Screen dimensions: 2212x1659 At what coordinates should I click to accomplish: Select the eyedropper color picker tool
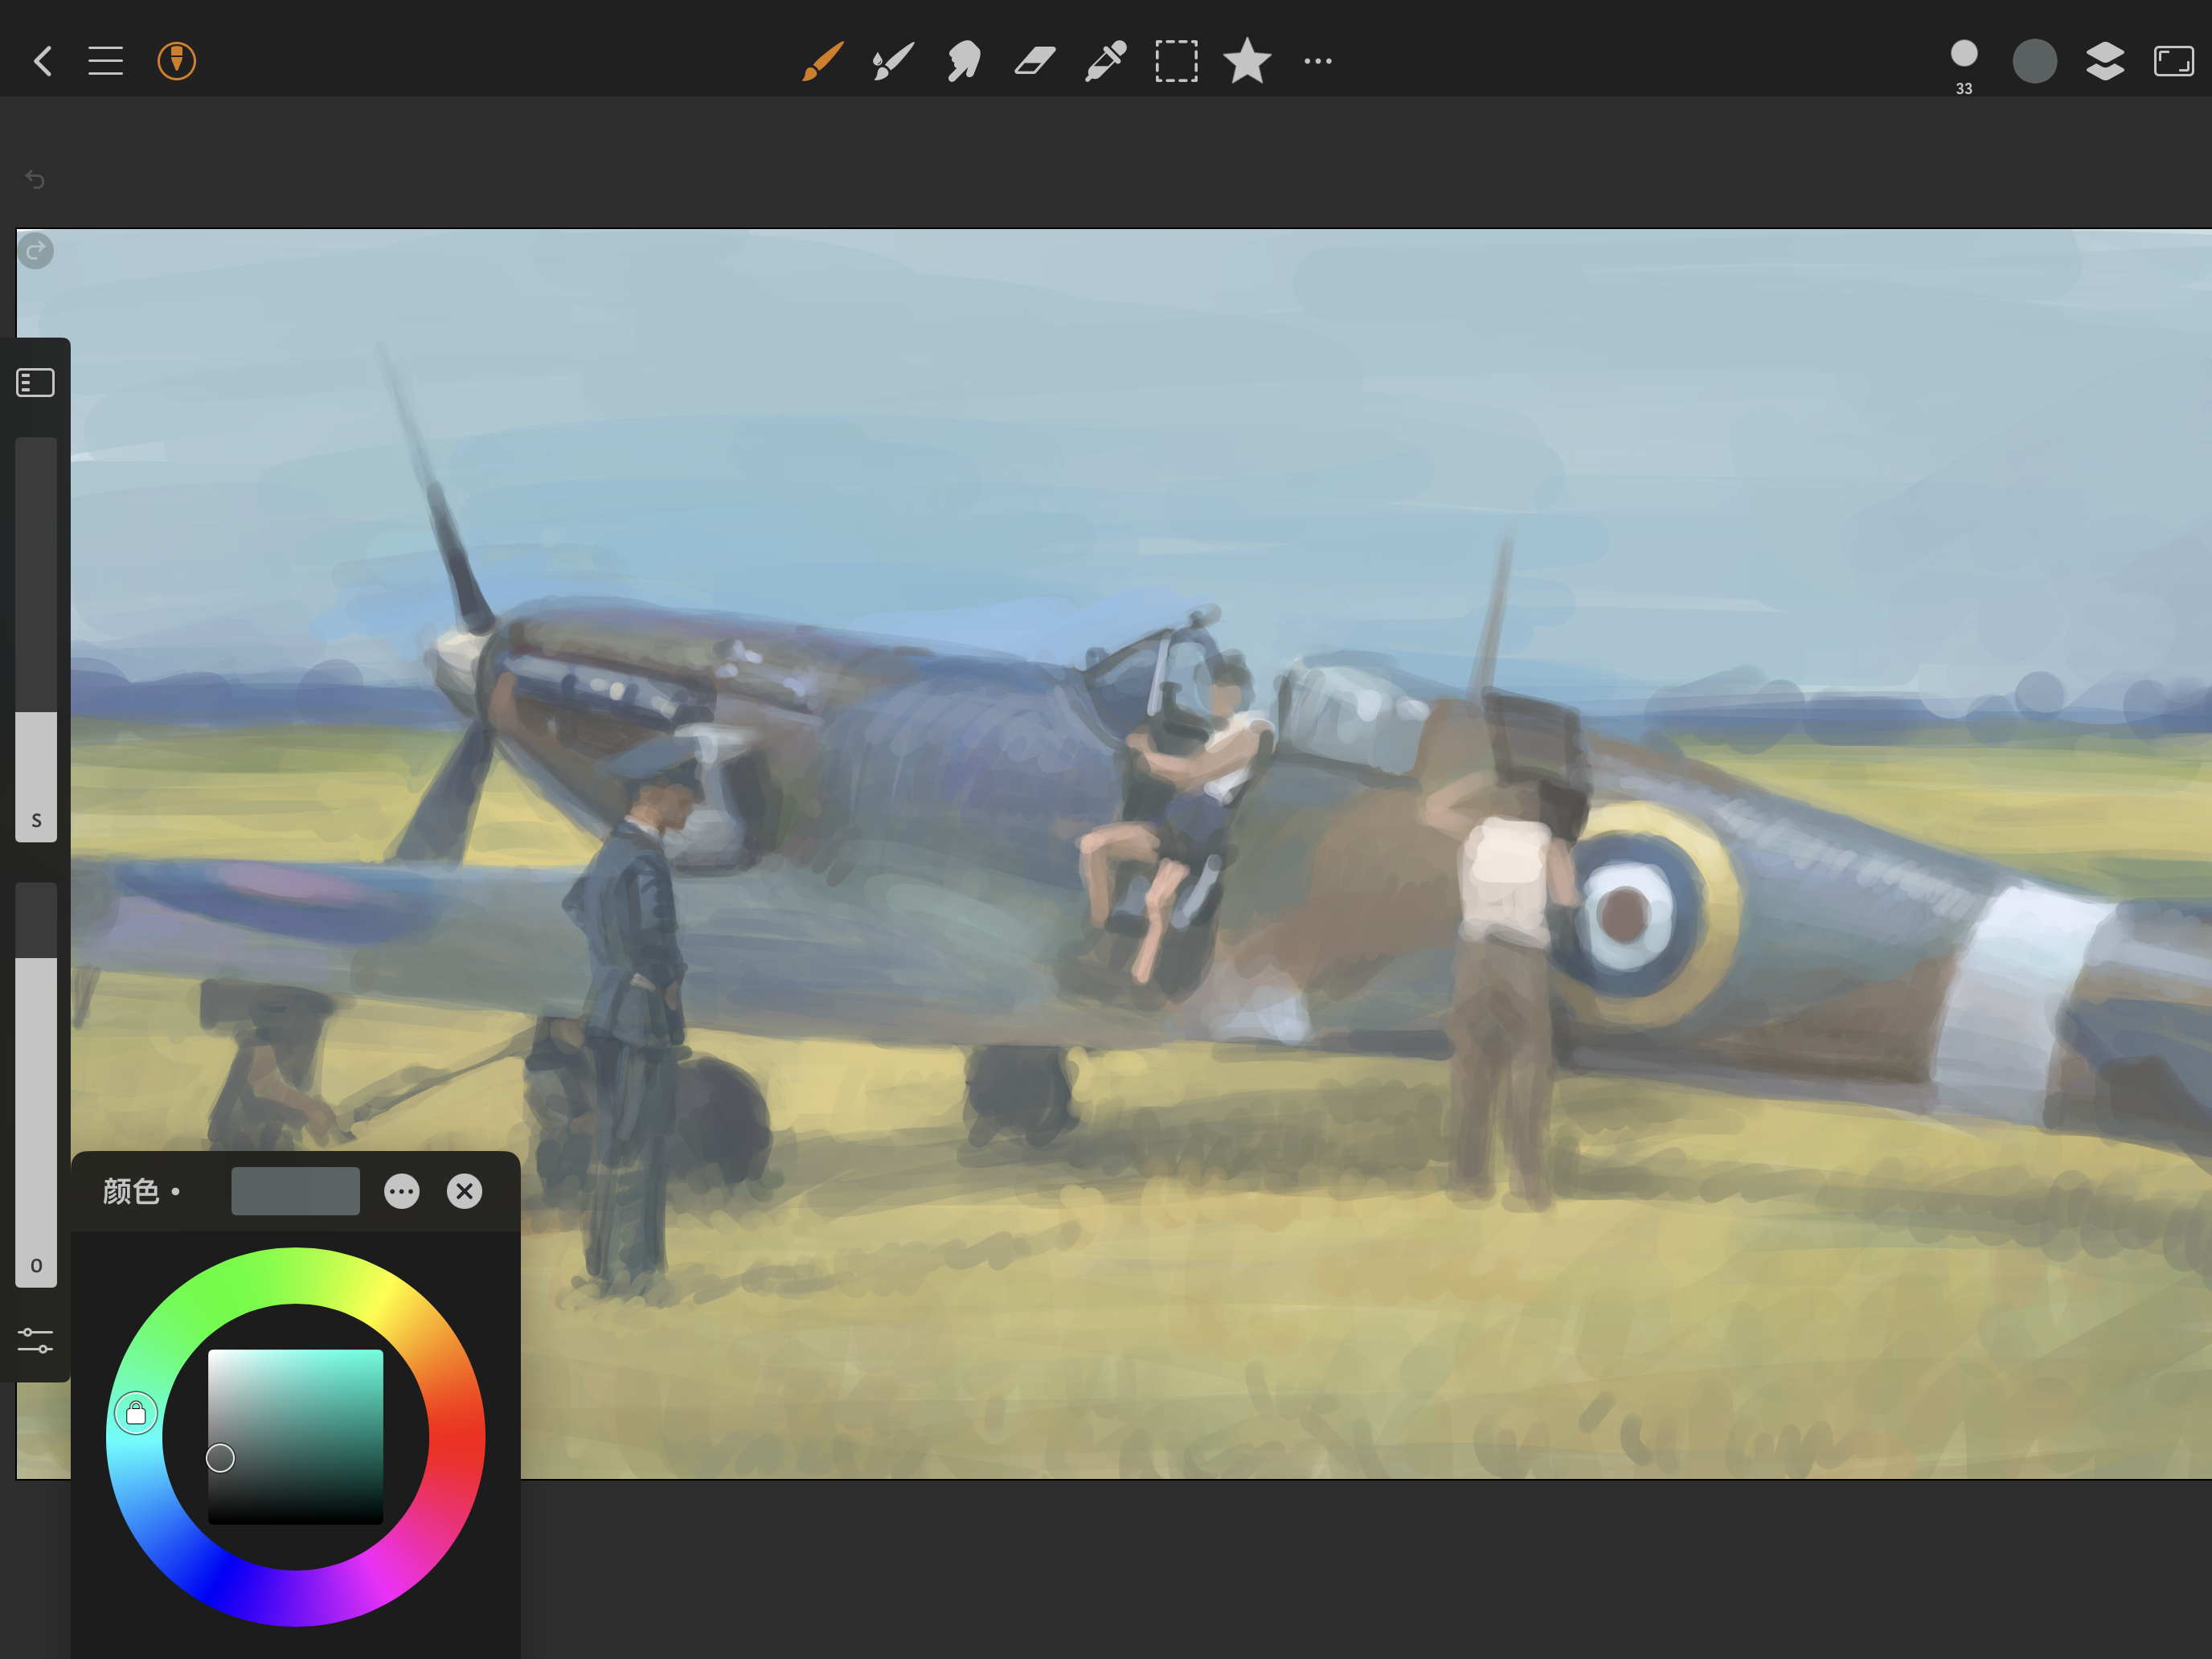pyautogui.click(x=1106, y=61)
